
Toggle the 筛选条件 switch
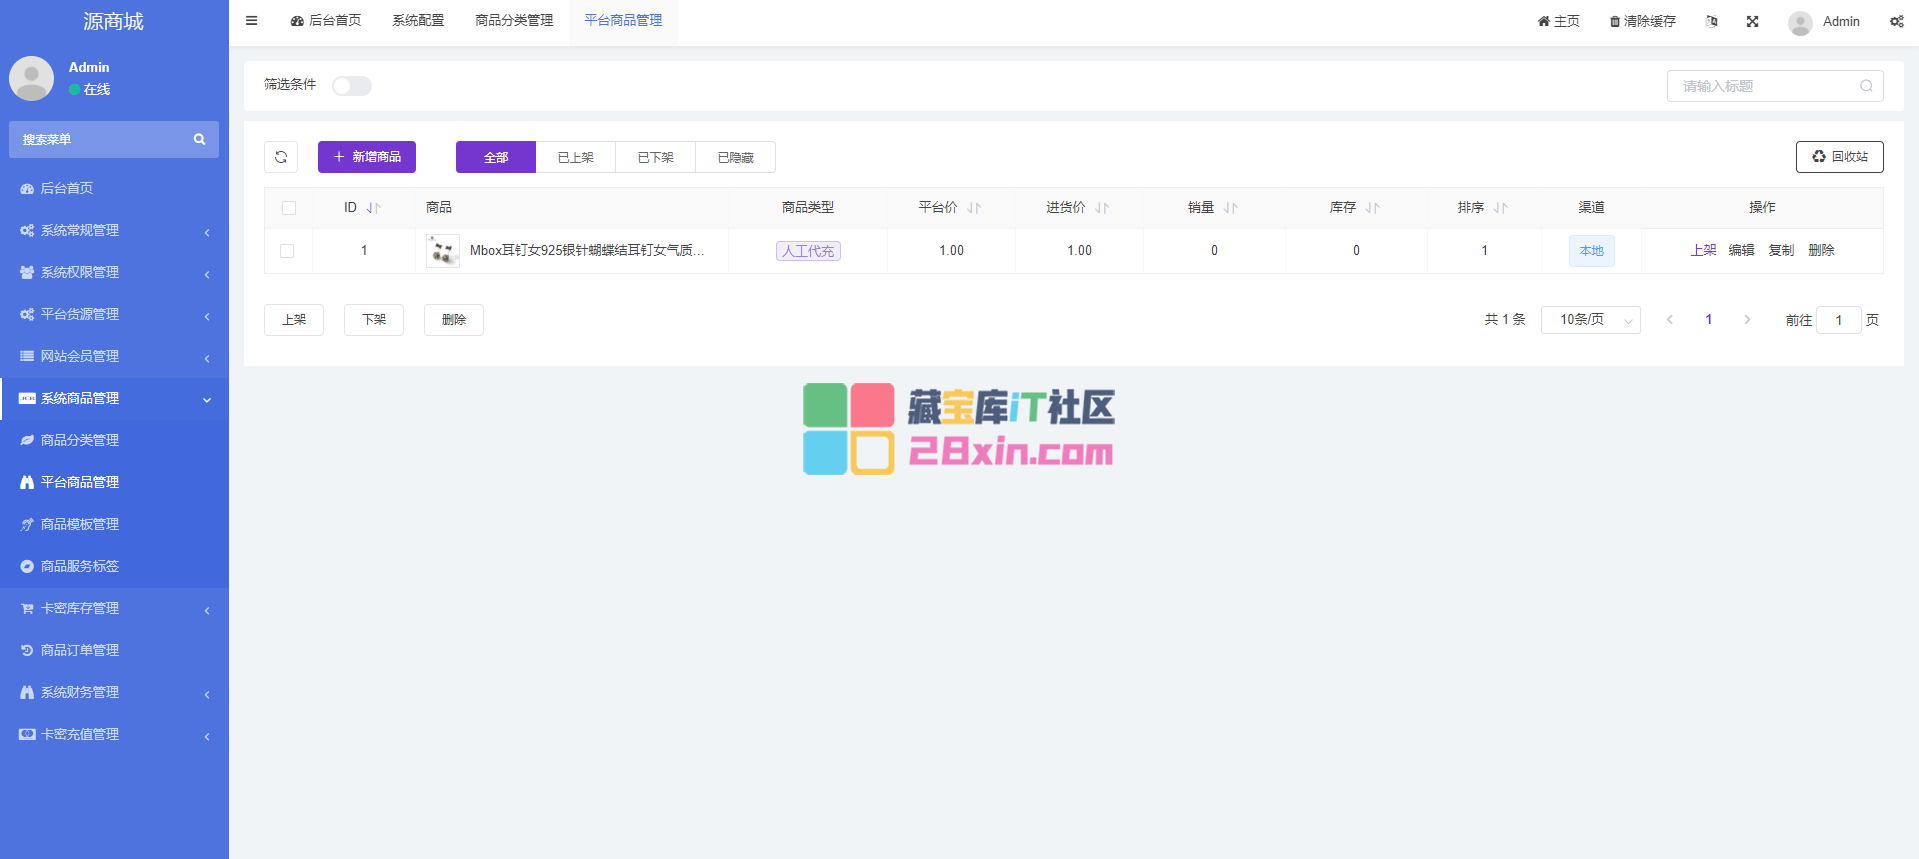352,86
